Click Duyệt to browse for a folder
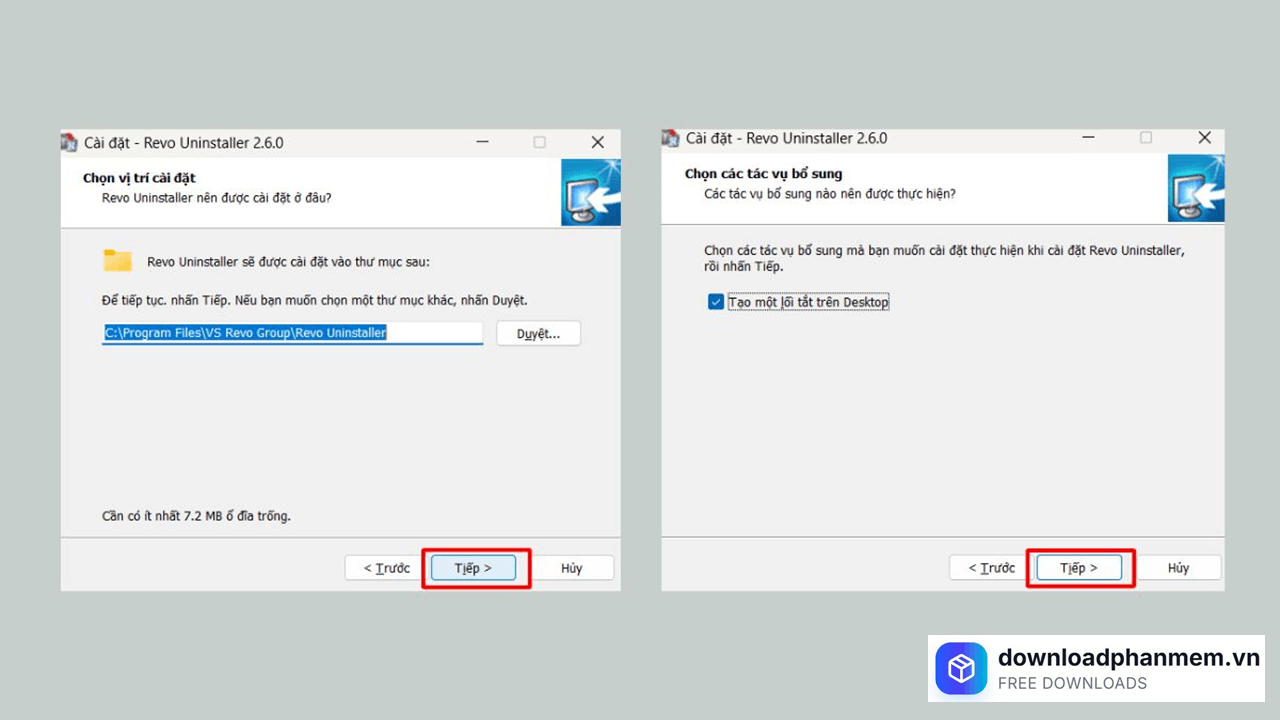 (538, 334)
